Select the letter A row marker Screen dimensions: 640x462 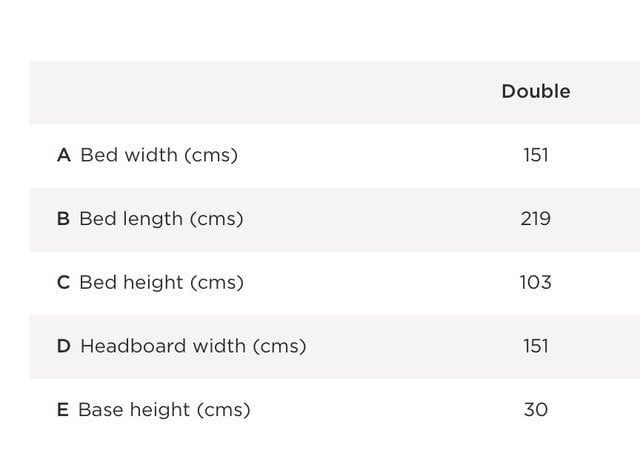tap(64, 155)
